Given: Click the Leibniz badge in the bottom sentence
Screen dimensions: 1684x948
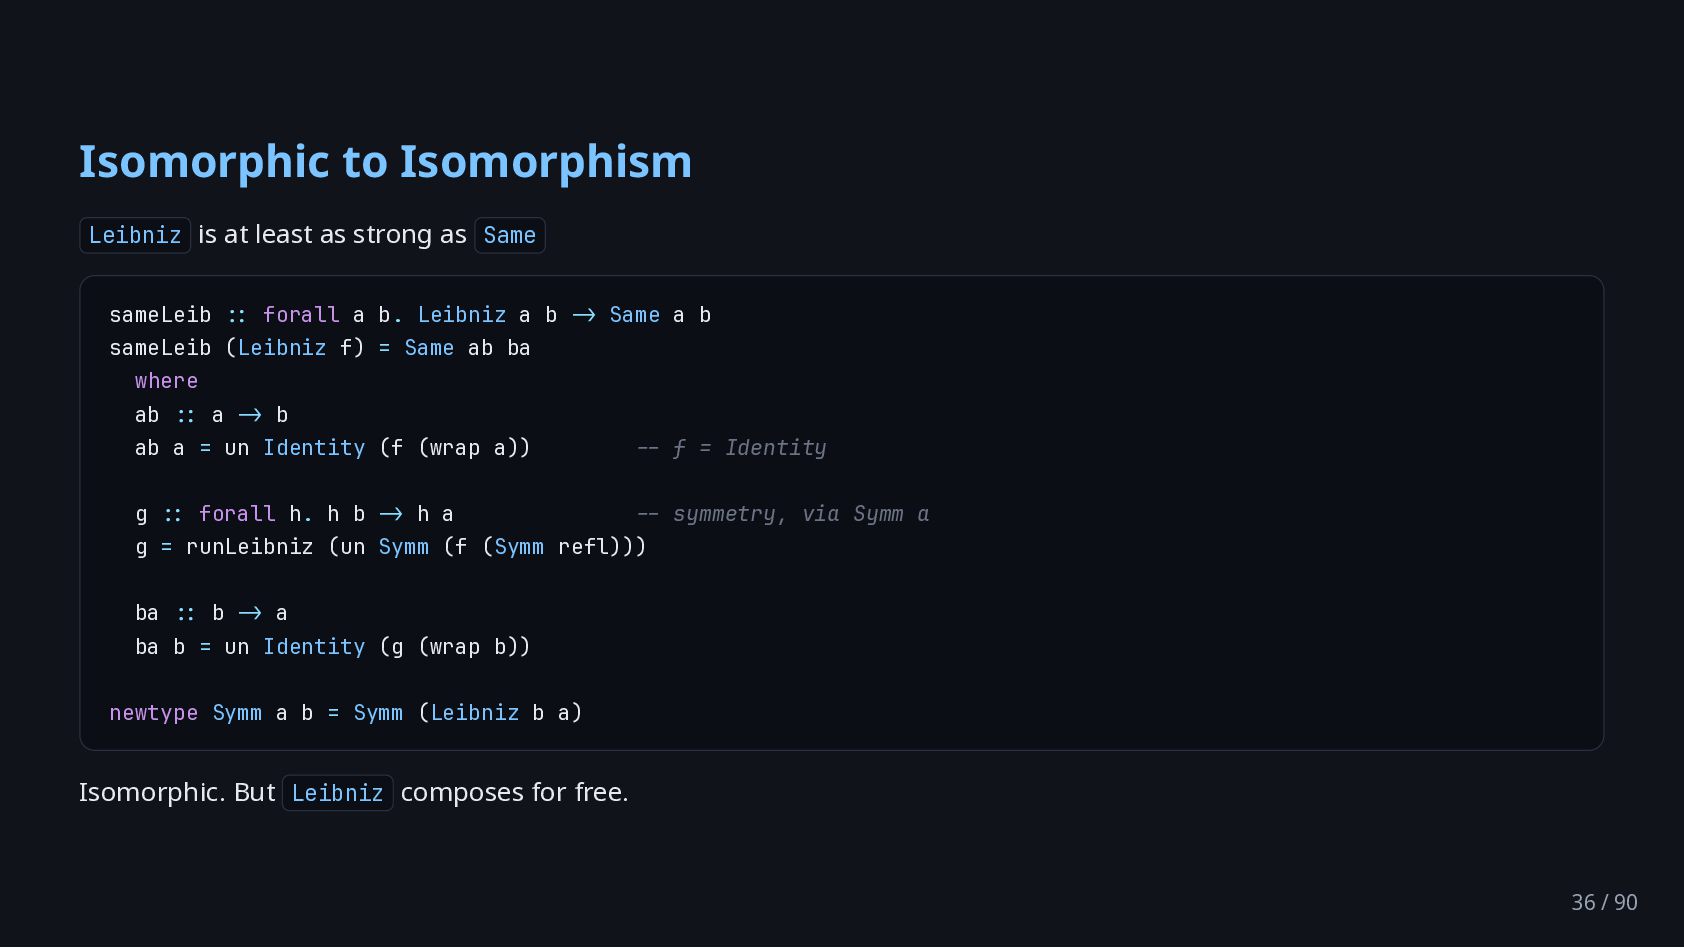Looking at the screenshot, I should (337, 793).
